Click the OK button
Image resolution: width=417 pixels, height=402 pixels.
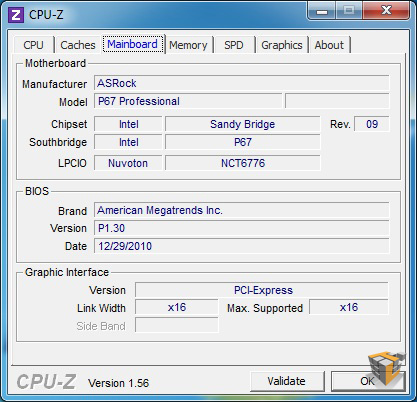pos(368,381)
